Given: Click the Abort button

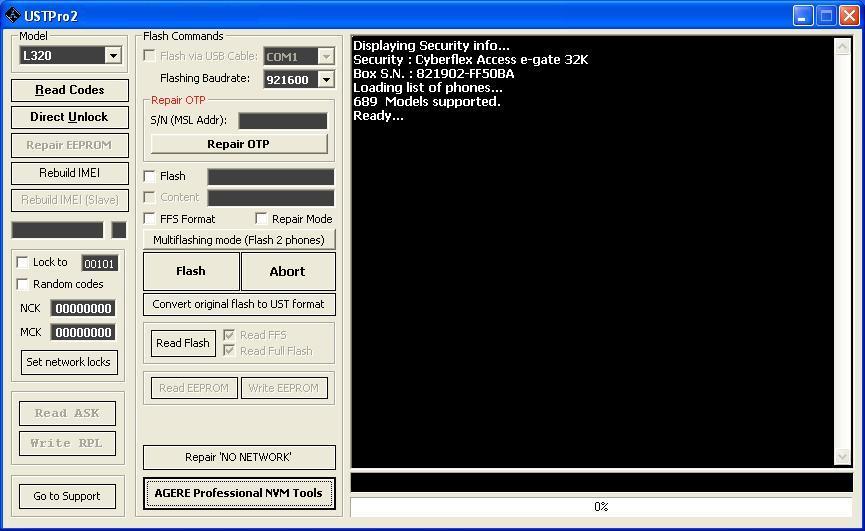Looking at the screenshot, I should pos(288,271).
